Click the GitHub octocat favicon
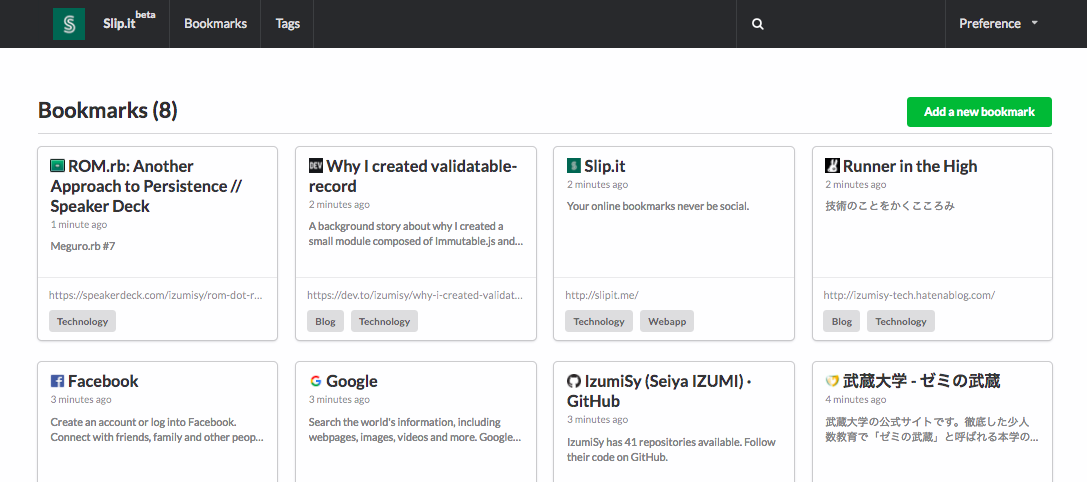The height and width of the screenshot is (482, 1087). pyautogui.click(x=573, y=381)
